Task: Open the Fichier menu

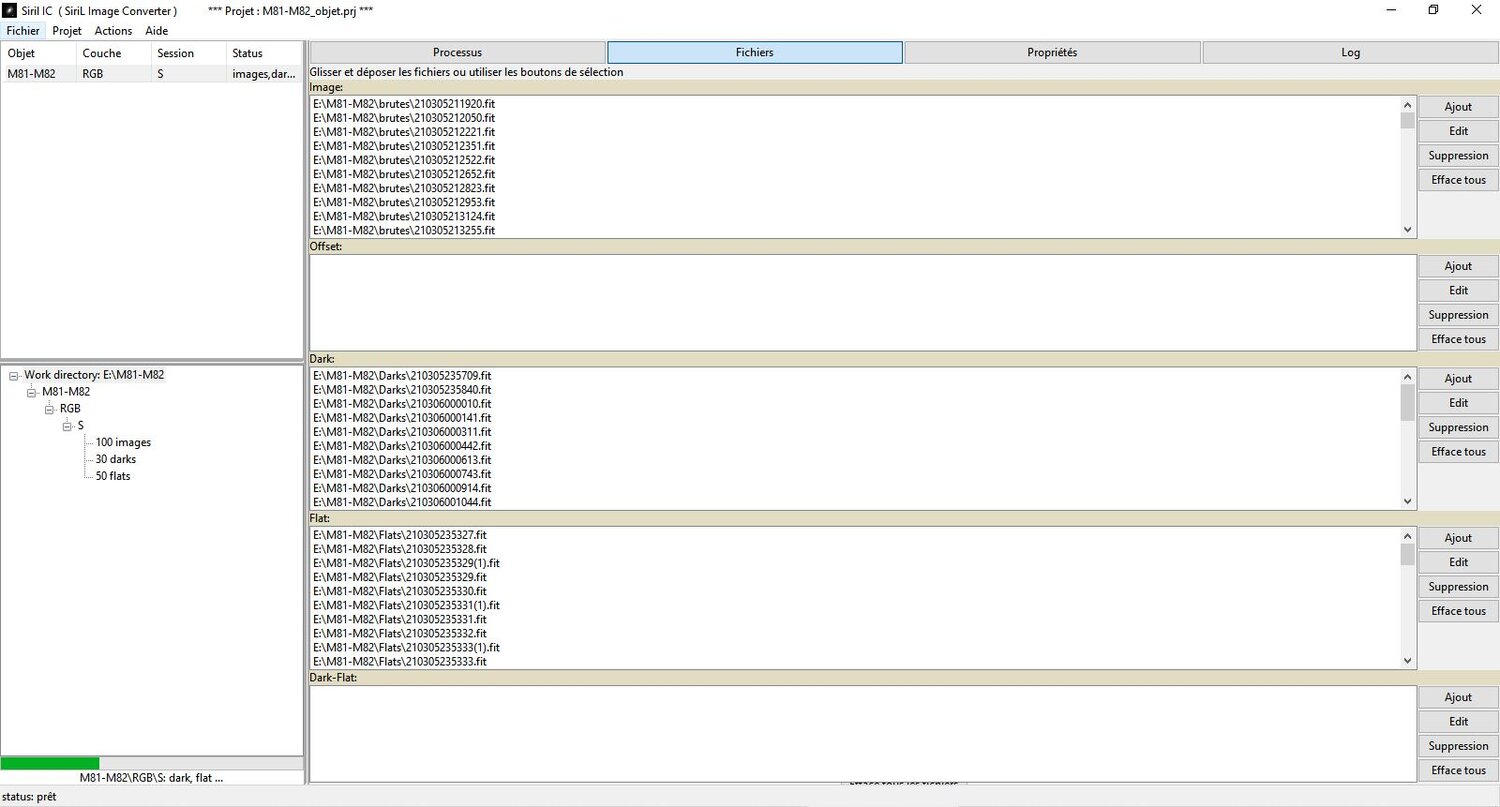Action: [23, 31]
